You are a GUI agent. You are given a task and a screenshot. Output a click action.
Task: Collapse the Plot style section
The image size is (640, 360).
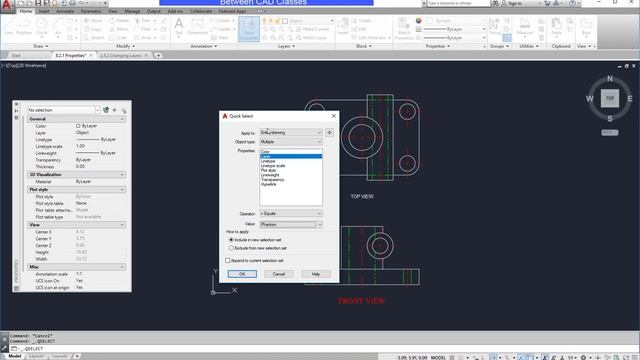pos(122,190)
